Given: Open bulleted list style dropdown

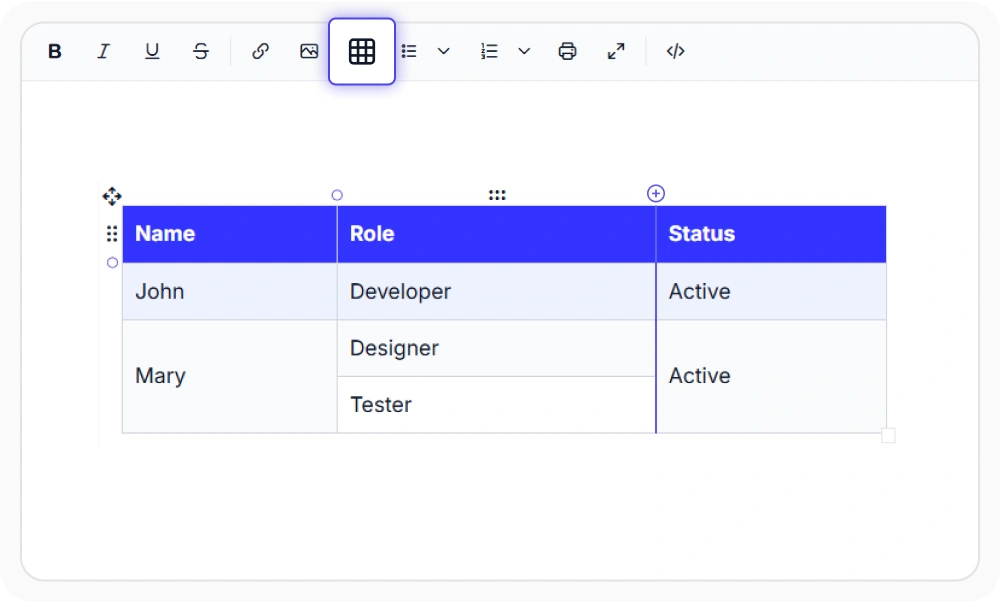Looking at the screenshot, I should pos(444,51).
